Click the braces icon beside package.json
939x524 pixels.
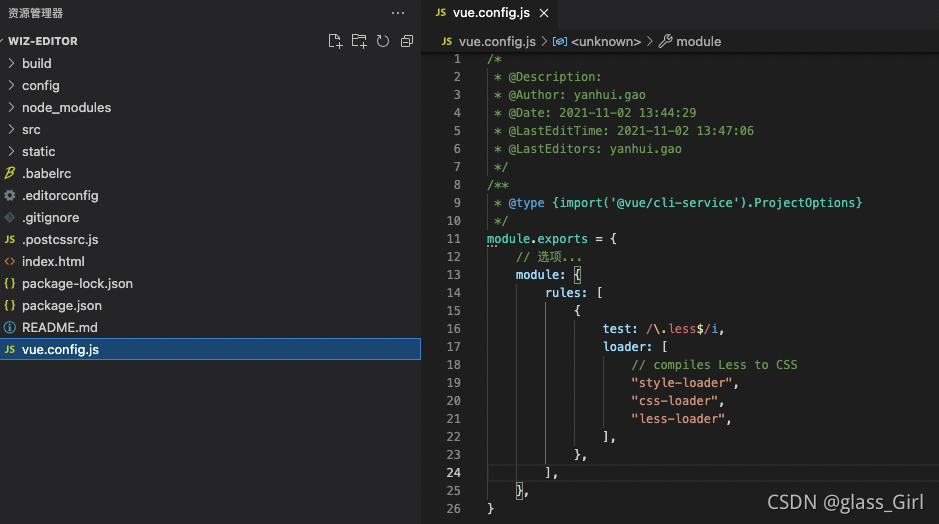pos(10,305)
